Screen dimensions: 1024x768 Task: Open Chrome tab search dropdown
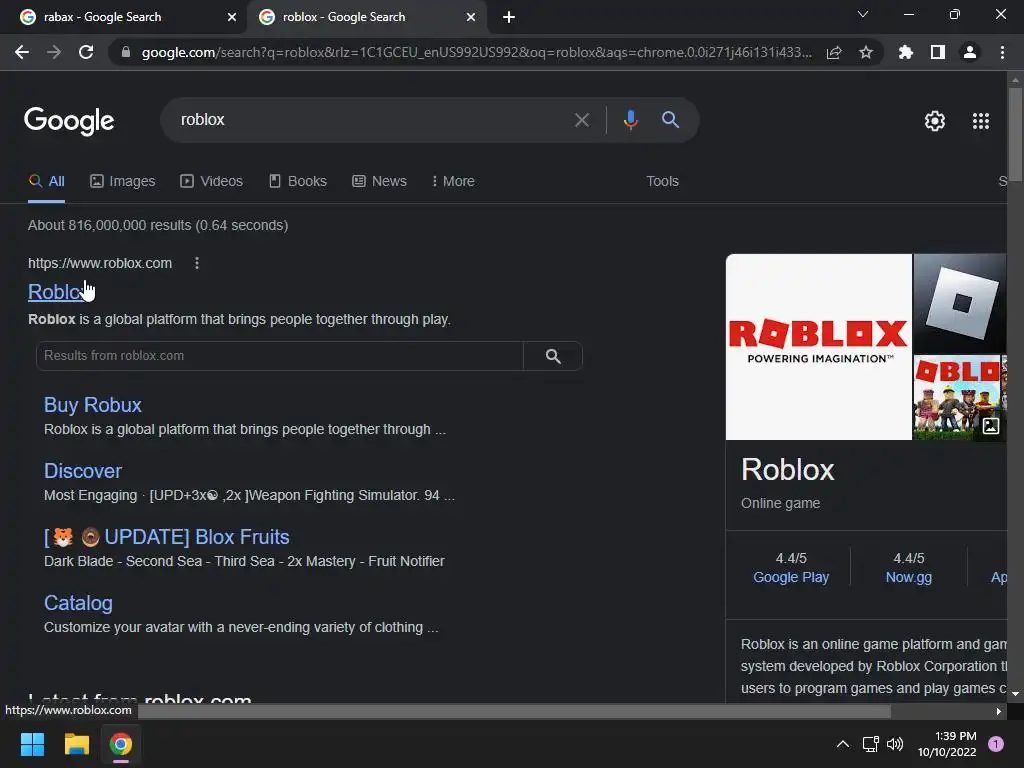[863, 14]
